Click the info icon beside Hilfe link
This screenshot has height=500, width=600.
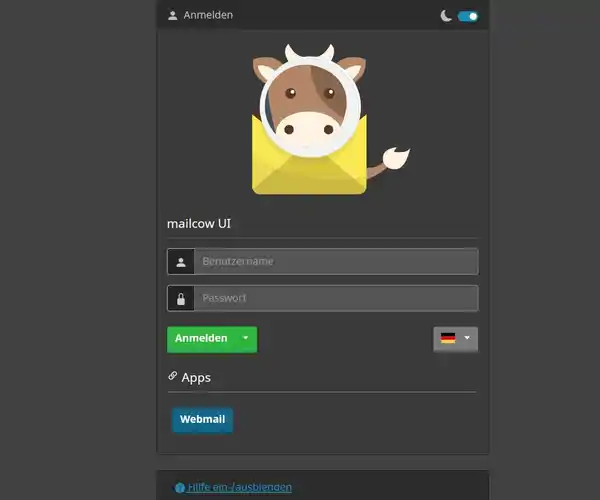179,488
